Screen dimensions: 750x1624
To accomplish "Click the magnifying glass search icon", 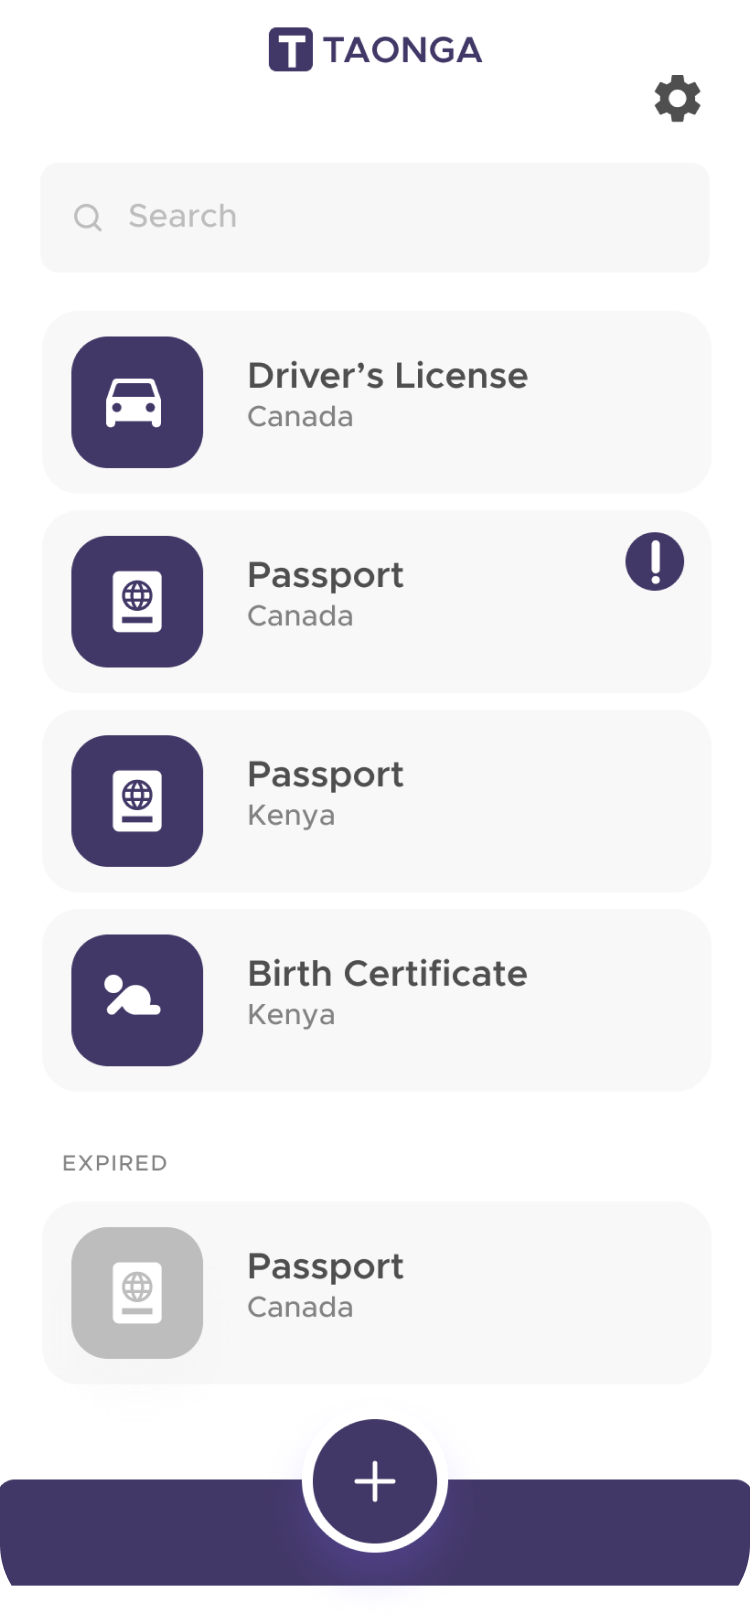I will (88, 217).
